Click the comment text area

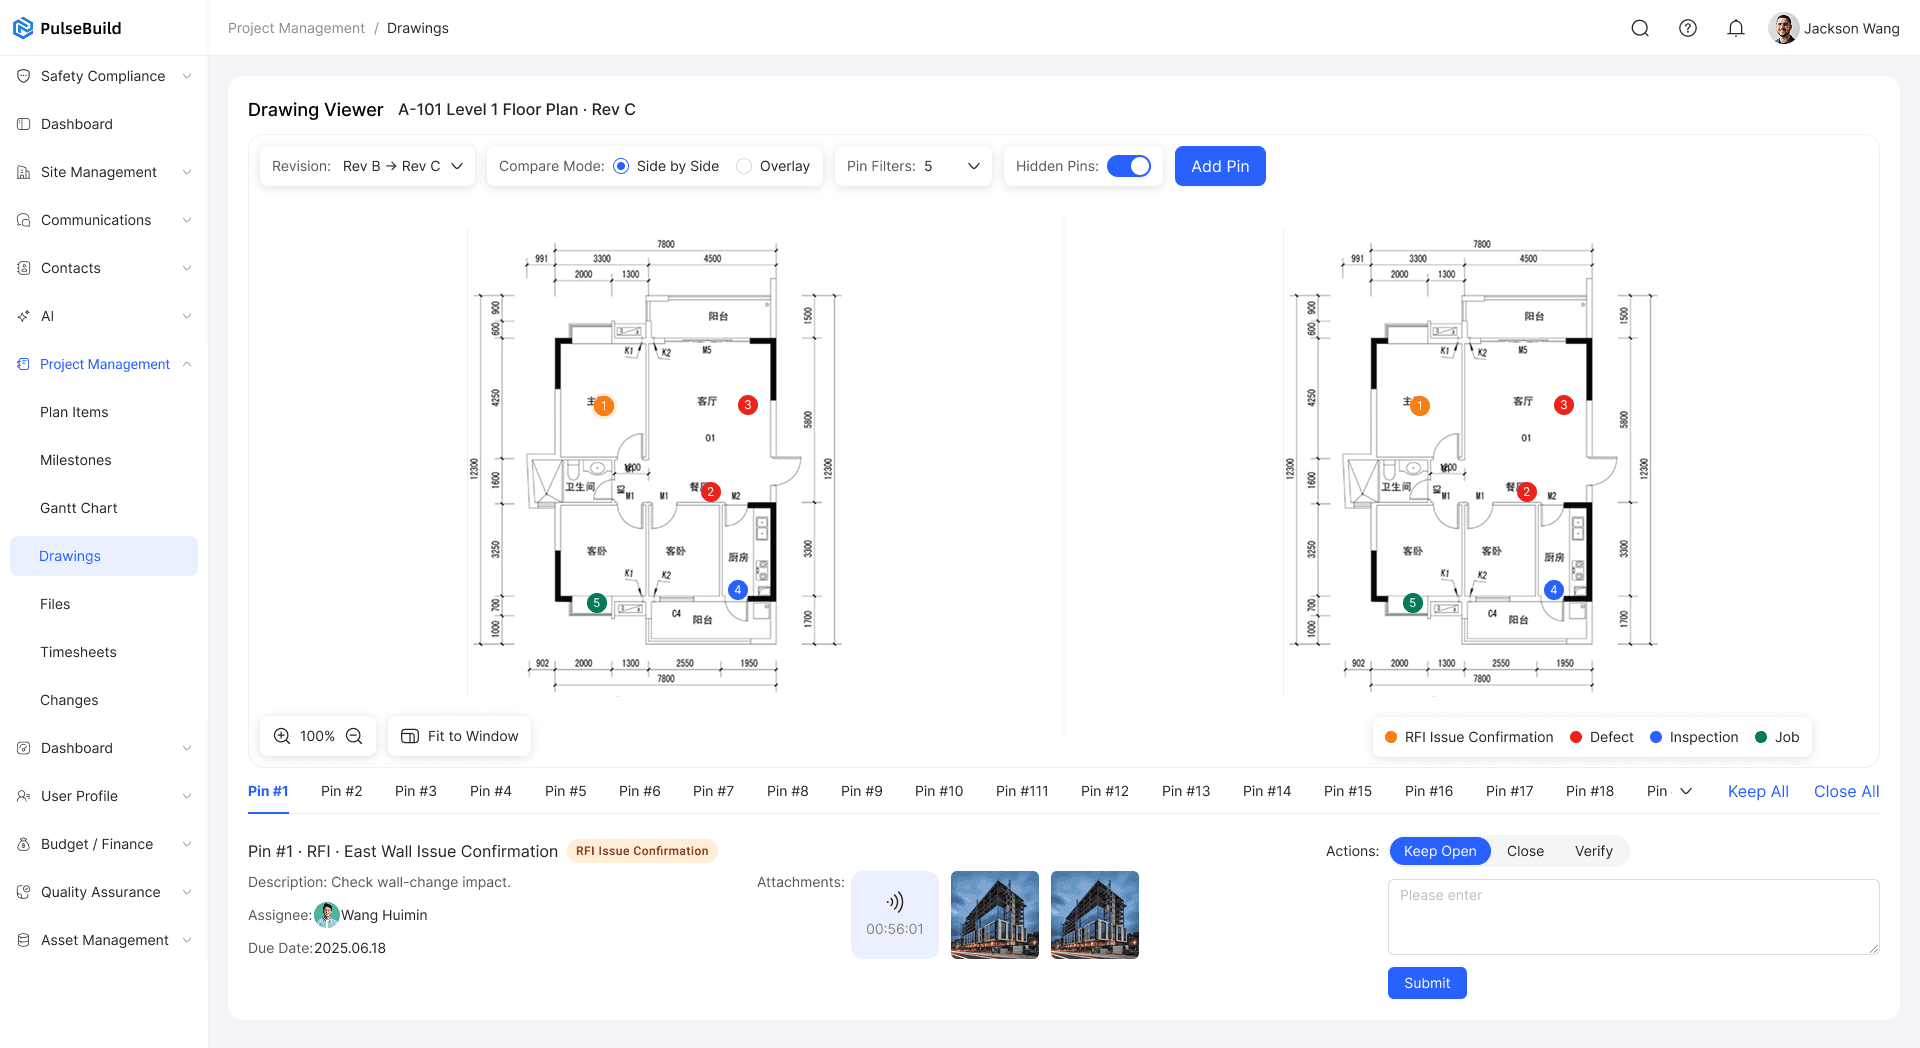tap(1633, 917)
